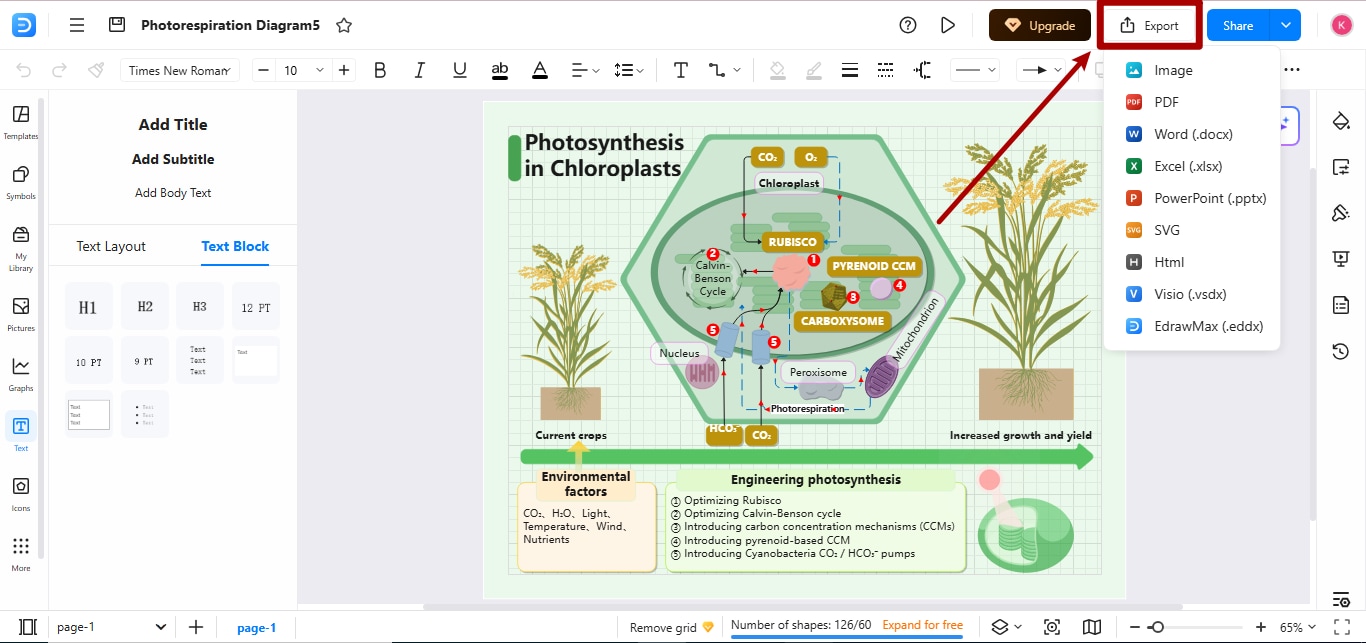Click the format painter icon
This screenshot has height=643, width=1366.
(96, 70)
